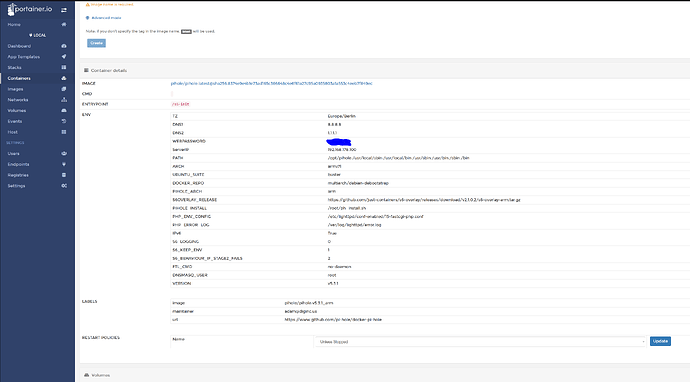Click the Host grid icon
Screen dimensions: 690x382
[x=64, y=132]
